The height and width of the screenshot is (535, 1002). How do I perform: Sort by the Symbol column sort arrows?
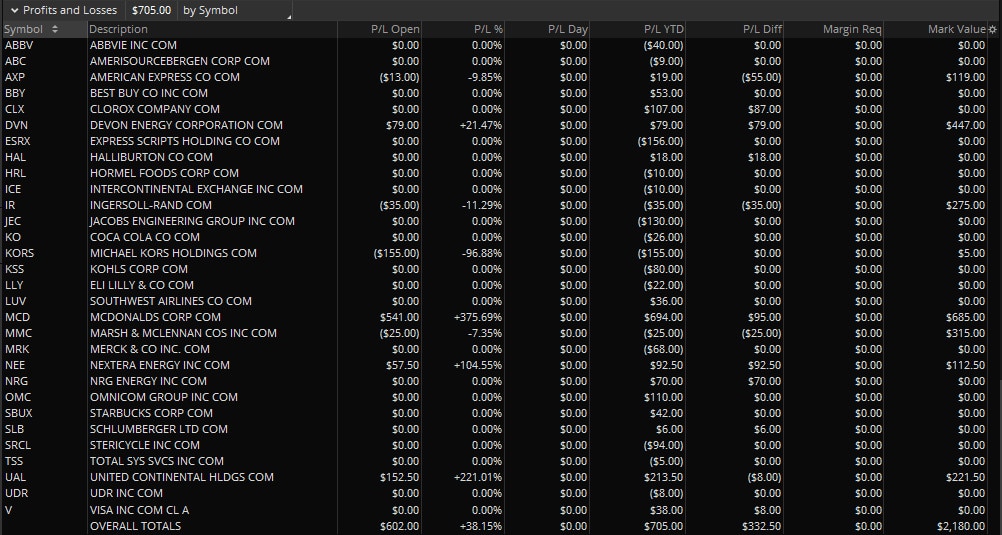click(55, 29)
